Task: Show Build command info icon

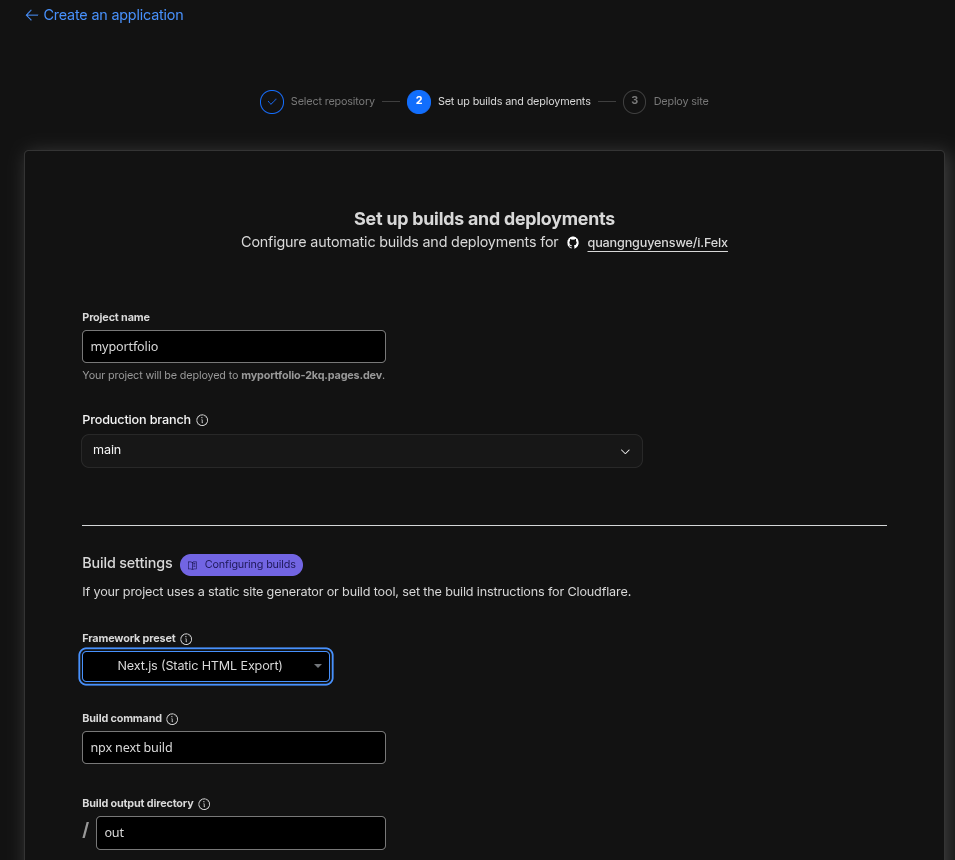Action: tap(172, 719)
